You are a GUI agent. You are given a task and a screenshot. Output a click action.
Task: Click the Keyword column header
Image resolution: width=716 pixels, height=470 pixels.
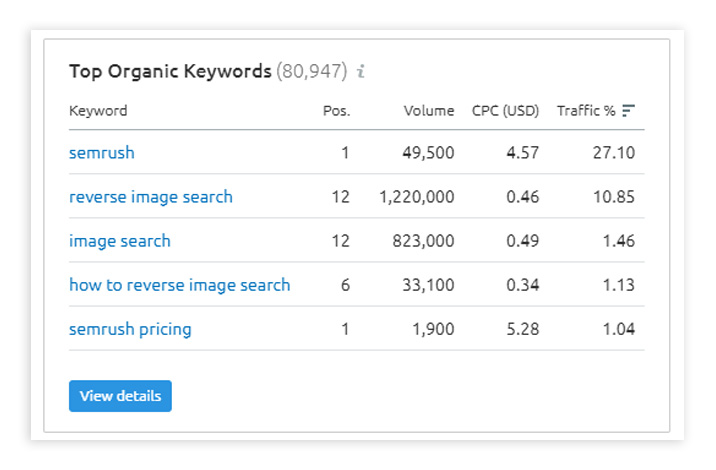(98, 111)
